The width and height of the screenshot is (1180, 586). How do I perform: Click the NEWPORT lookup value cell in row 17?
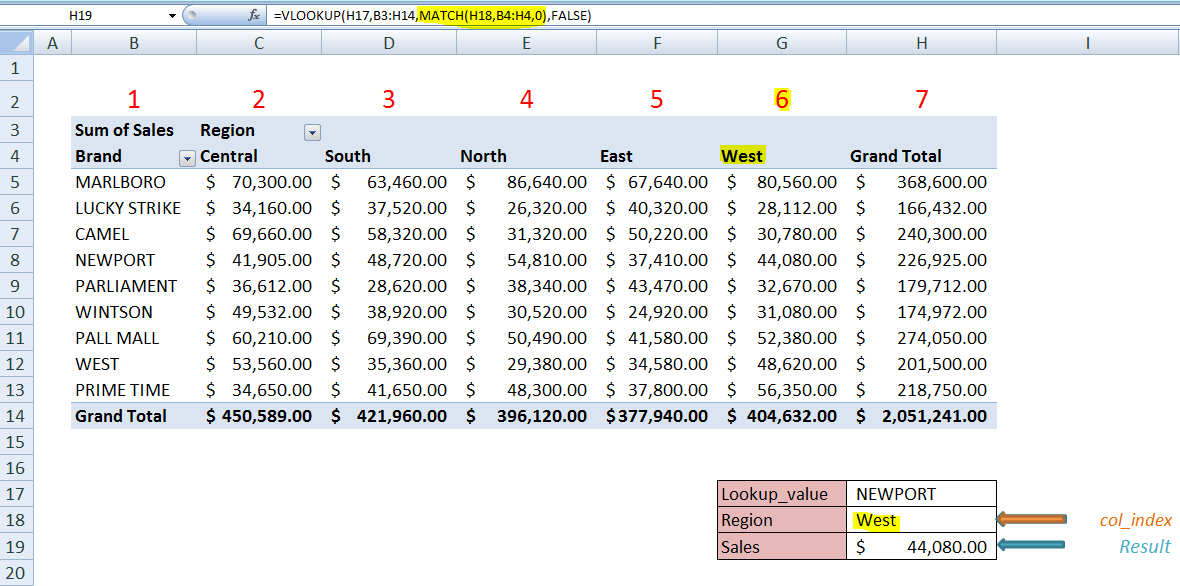[922, 494]
